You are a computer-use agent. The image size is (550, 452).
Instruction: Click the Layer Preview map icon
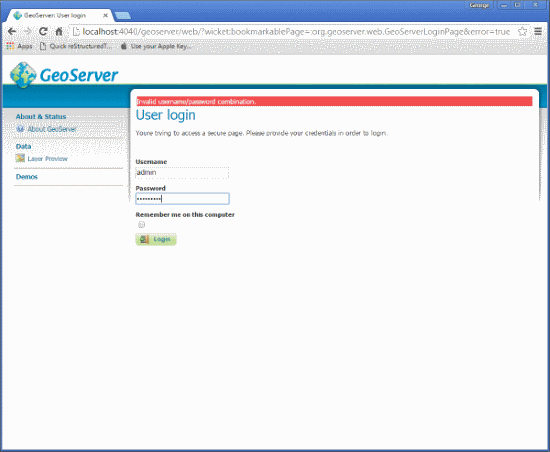tap(20, 158)
